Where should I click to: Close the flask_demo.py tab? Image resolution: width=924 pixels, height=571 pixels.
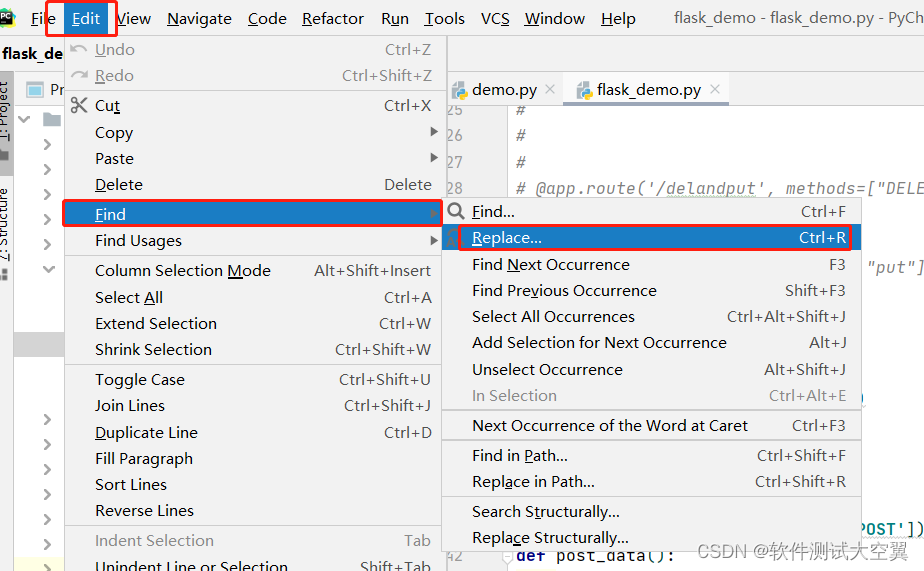(x=715, y=89)
